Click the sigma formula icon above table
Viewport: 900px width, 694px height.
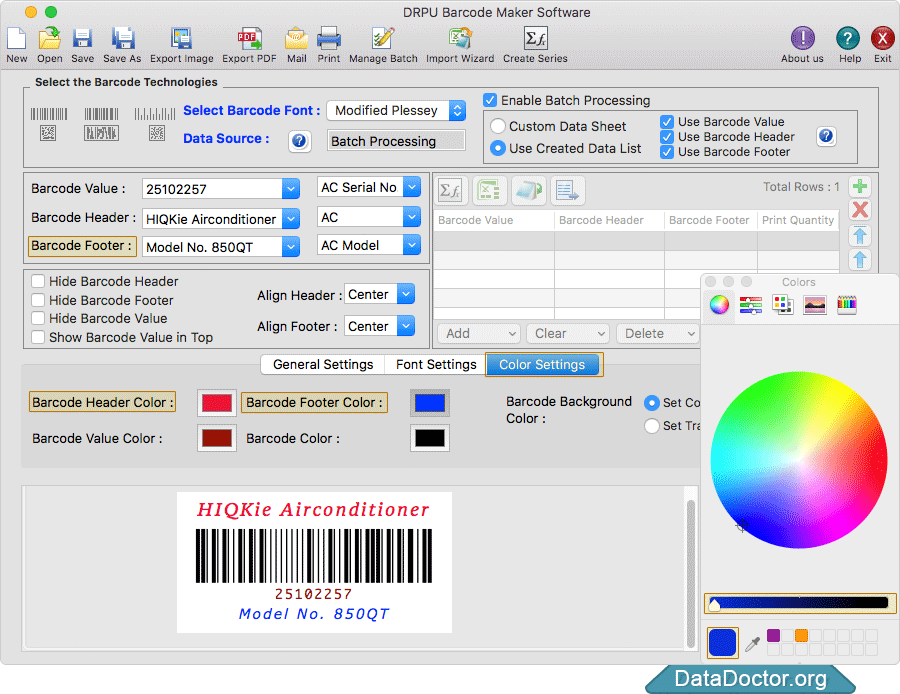coord(450,190)
